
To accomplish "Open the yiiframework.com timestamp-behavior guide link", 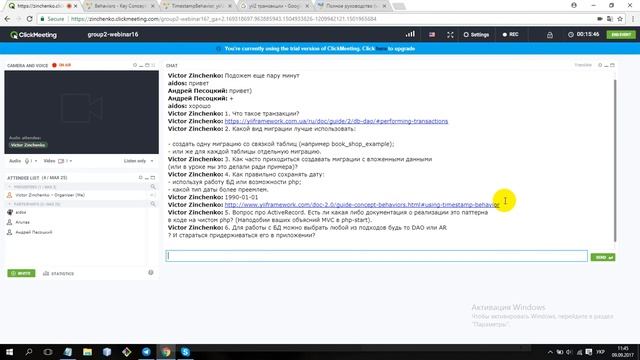I will click(362, 204).
